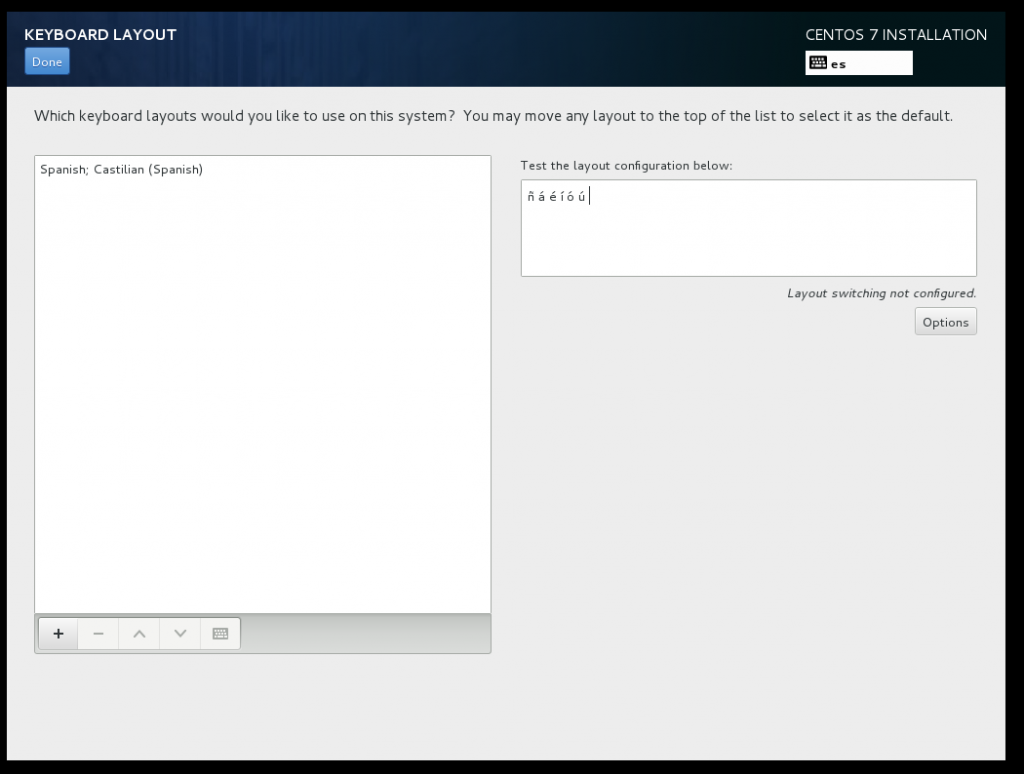This screenshot has width=1024, height=774.
Task: Click the test configuration area below its label
Action: click(748, 228)
